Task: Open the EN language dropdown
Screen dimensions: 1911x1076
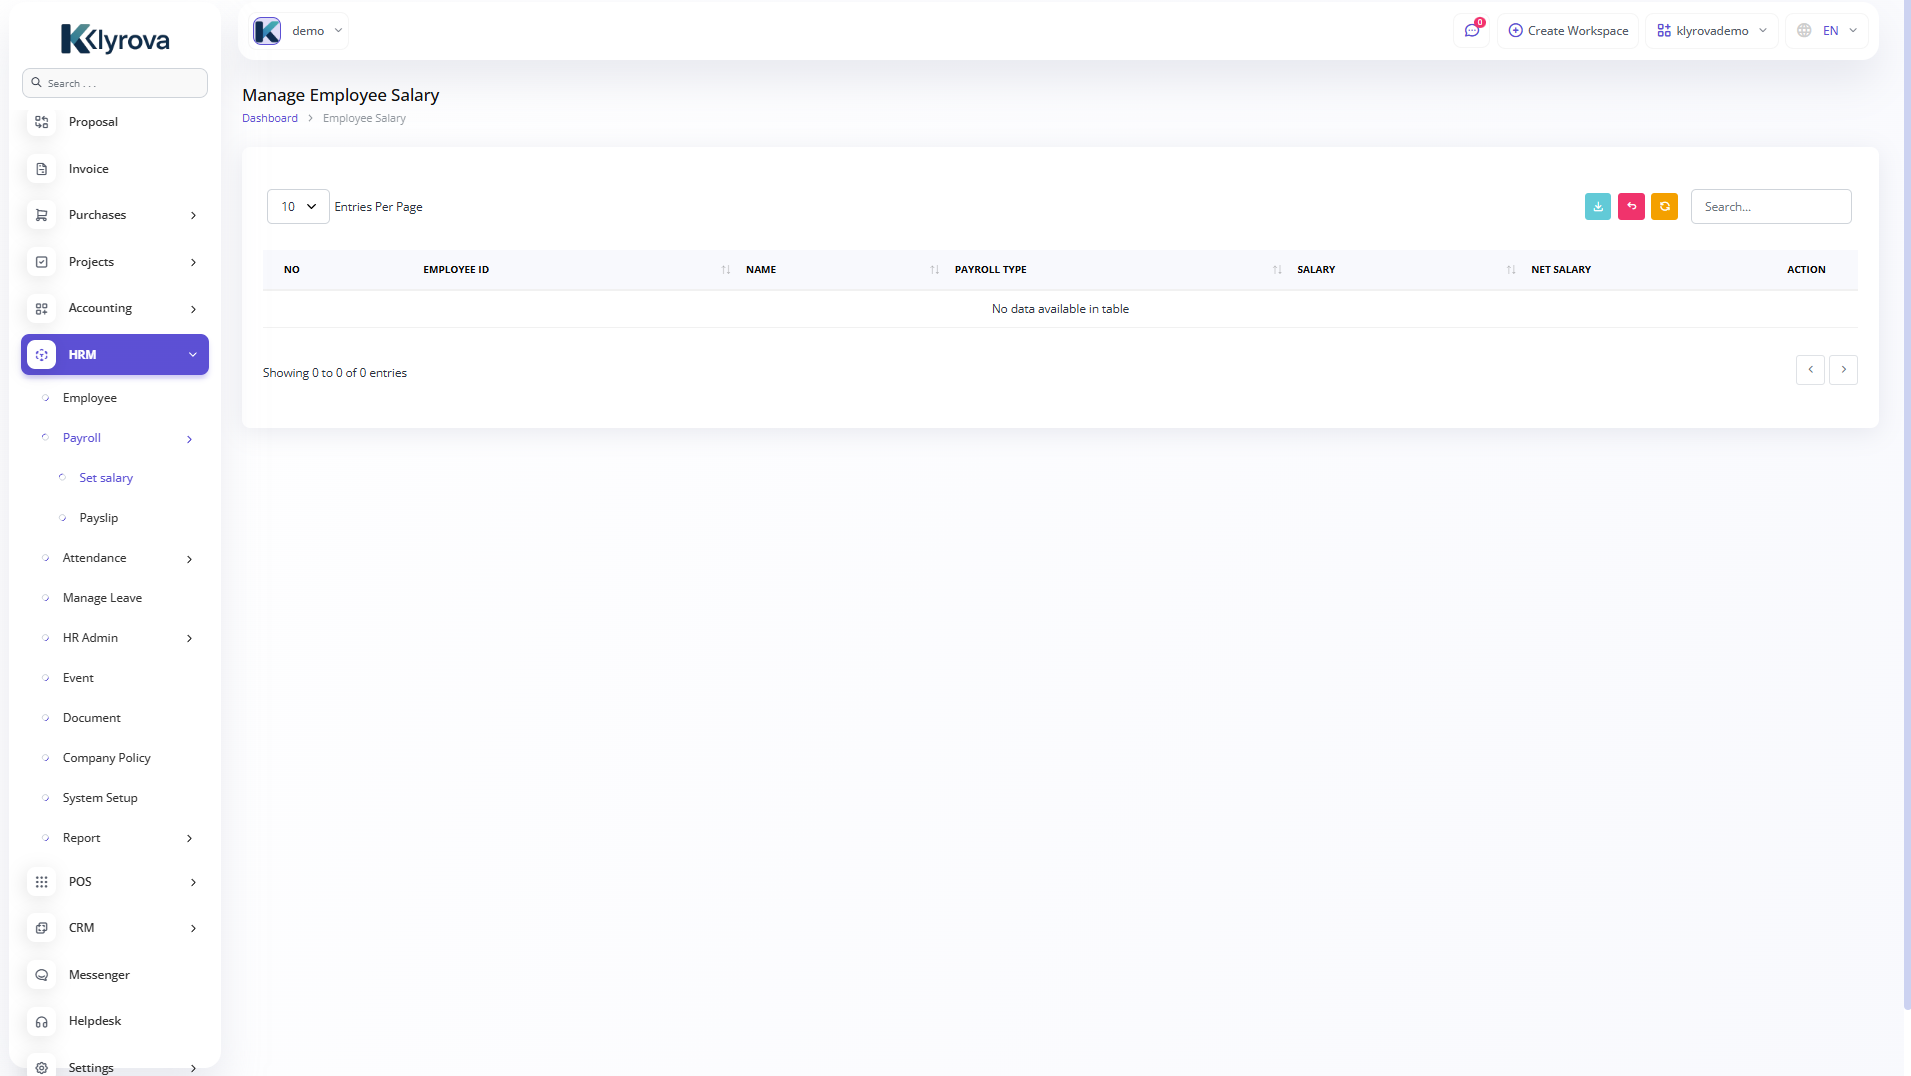Action: pos(1828,31)
